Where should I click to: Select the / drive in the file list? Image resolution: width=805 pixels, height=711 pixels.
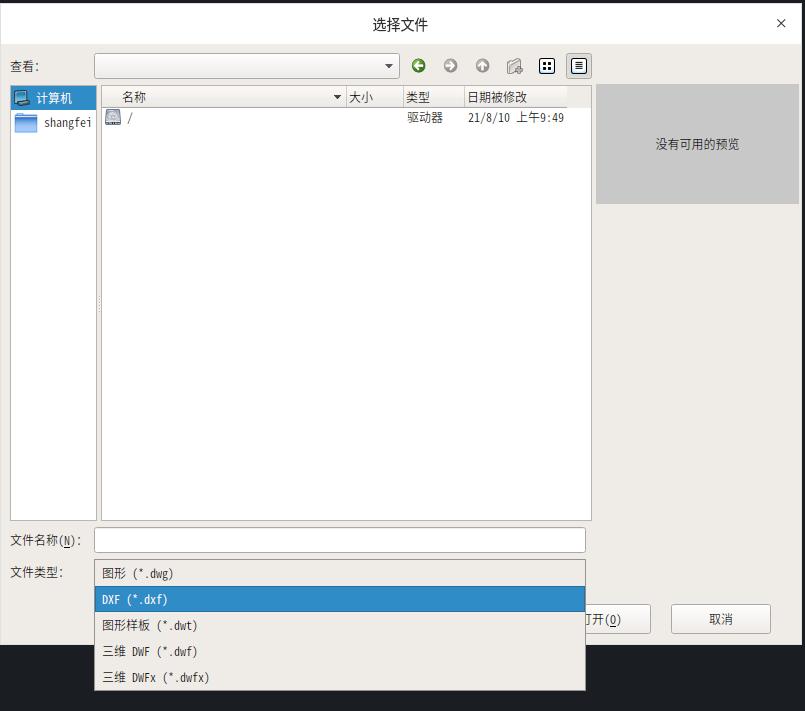pyautogui.click(x=131, y=117)
